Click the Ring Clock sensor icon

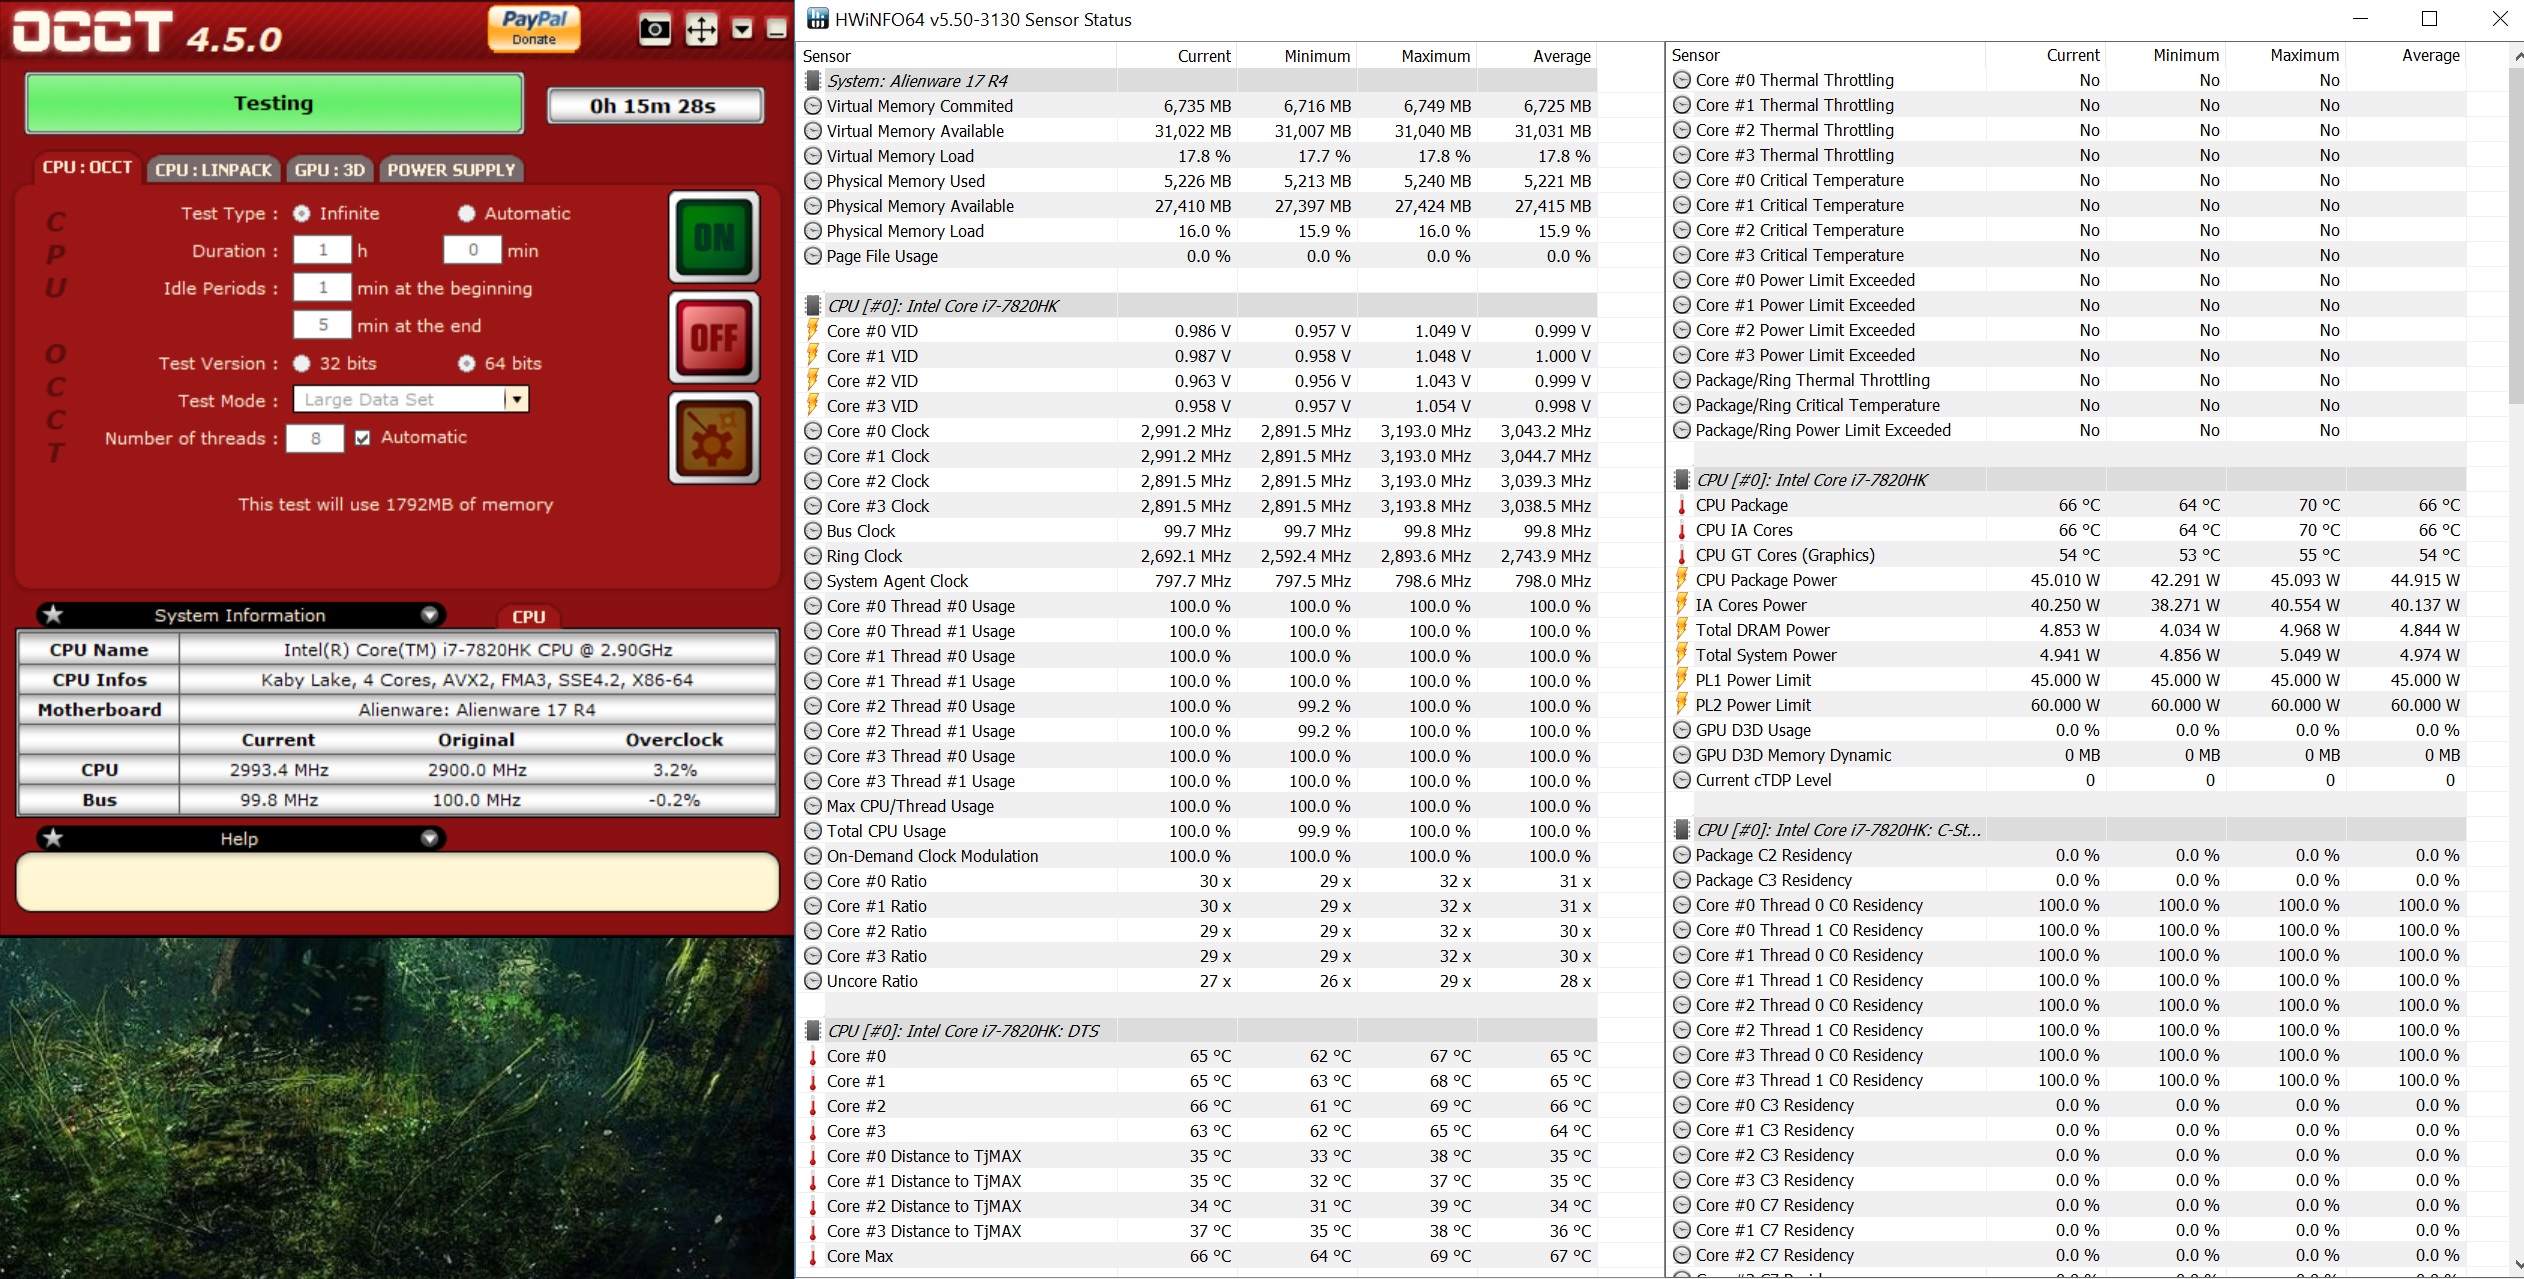click(x=813, y=556)
